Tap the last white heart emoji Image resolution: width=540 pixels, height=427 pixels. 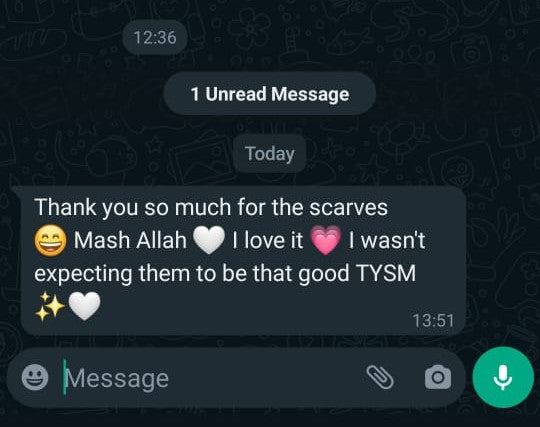84,306
